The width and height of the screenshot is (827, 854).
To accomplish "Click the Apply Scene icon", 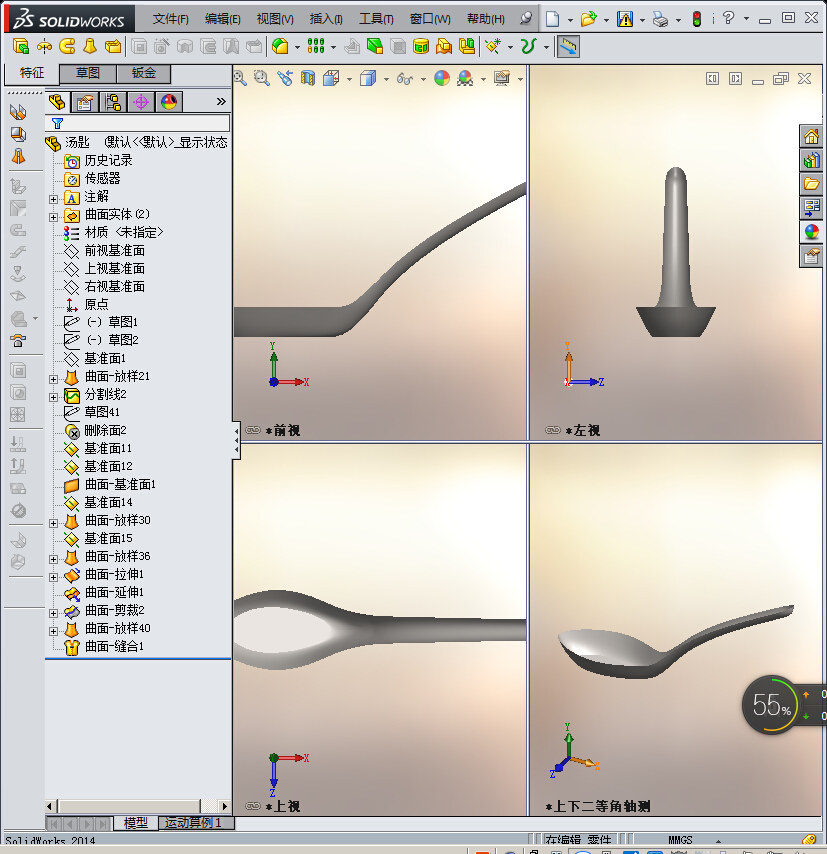I will click(465, 78).
